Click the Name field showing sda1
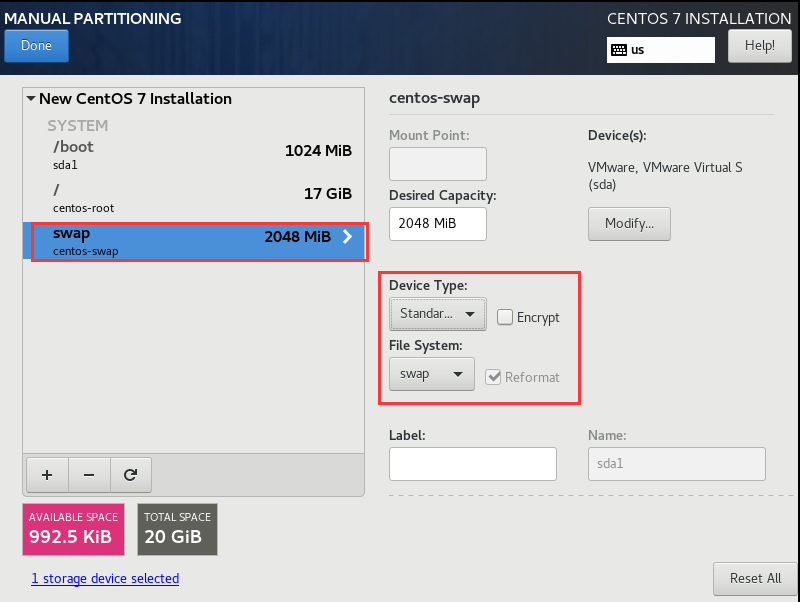 click(677, 464)
